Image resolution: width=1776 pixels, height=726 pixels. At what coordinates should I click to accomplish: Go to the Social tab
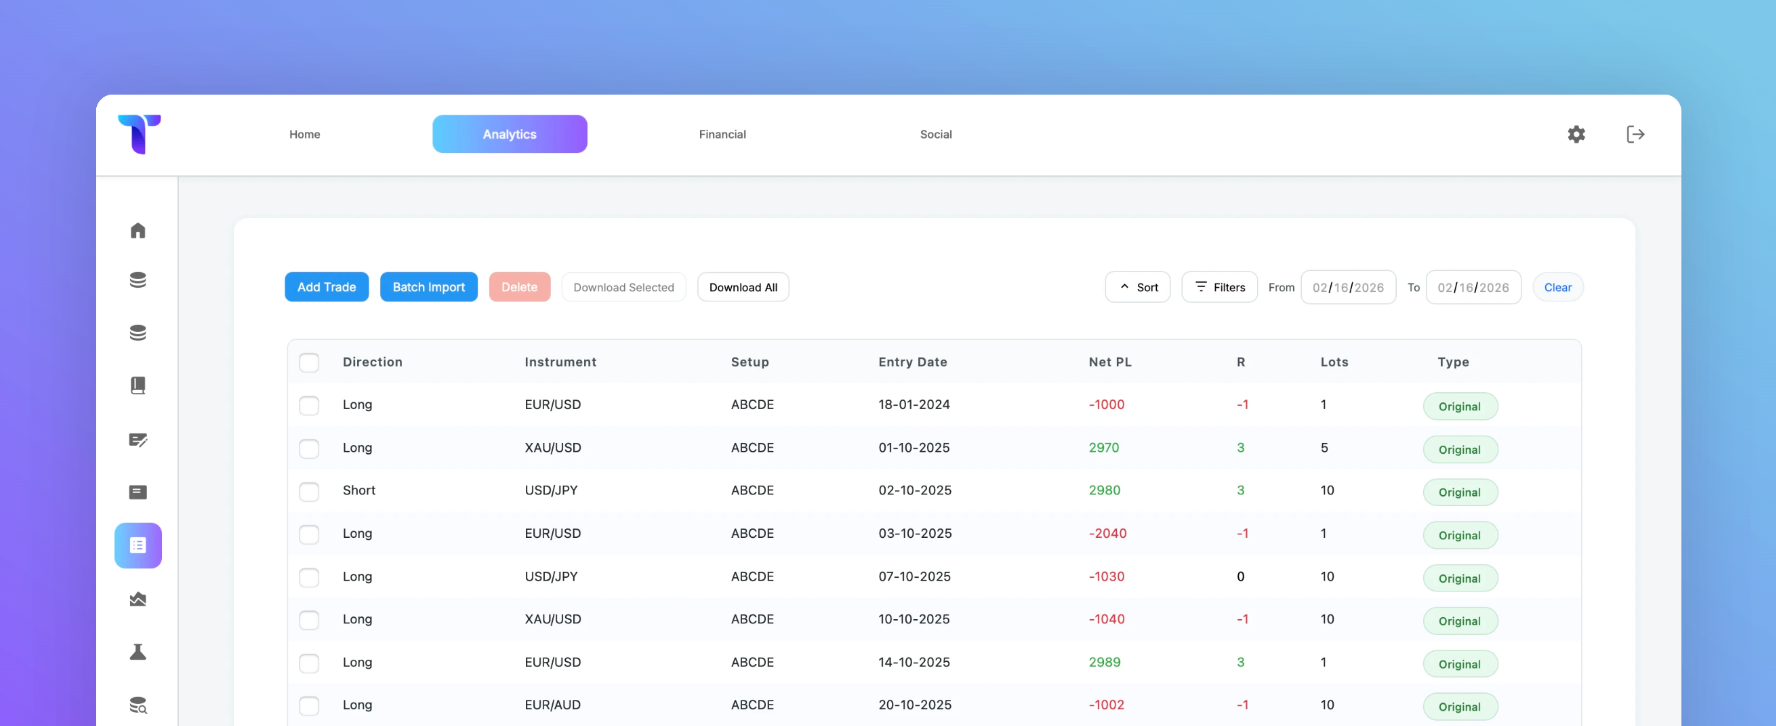tap(936, 134)
